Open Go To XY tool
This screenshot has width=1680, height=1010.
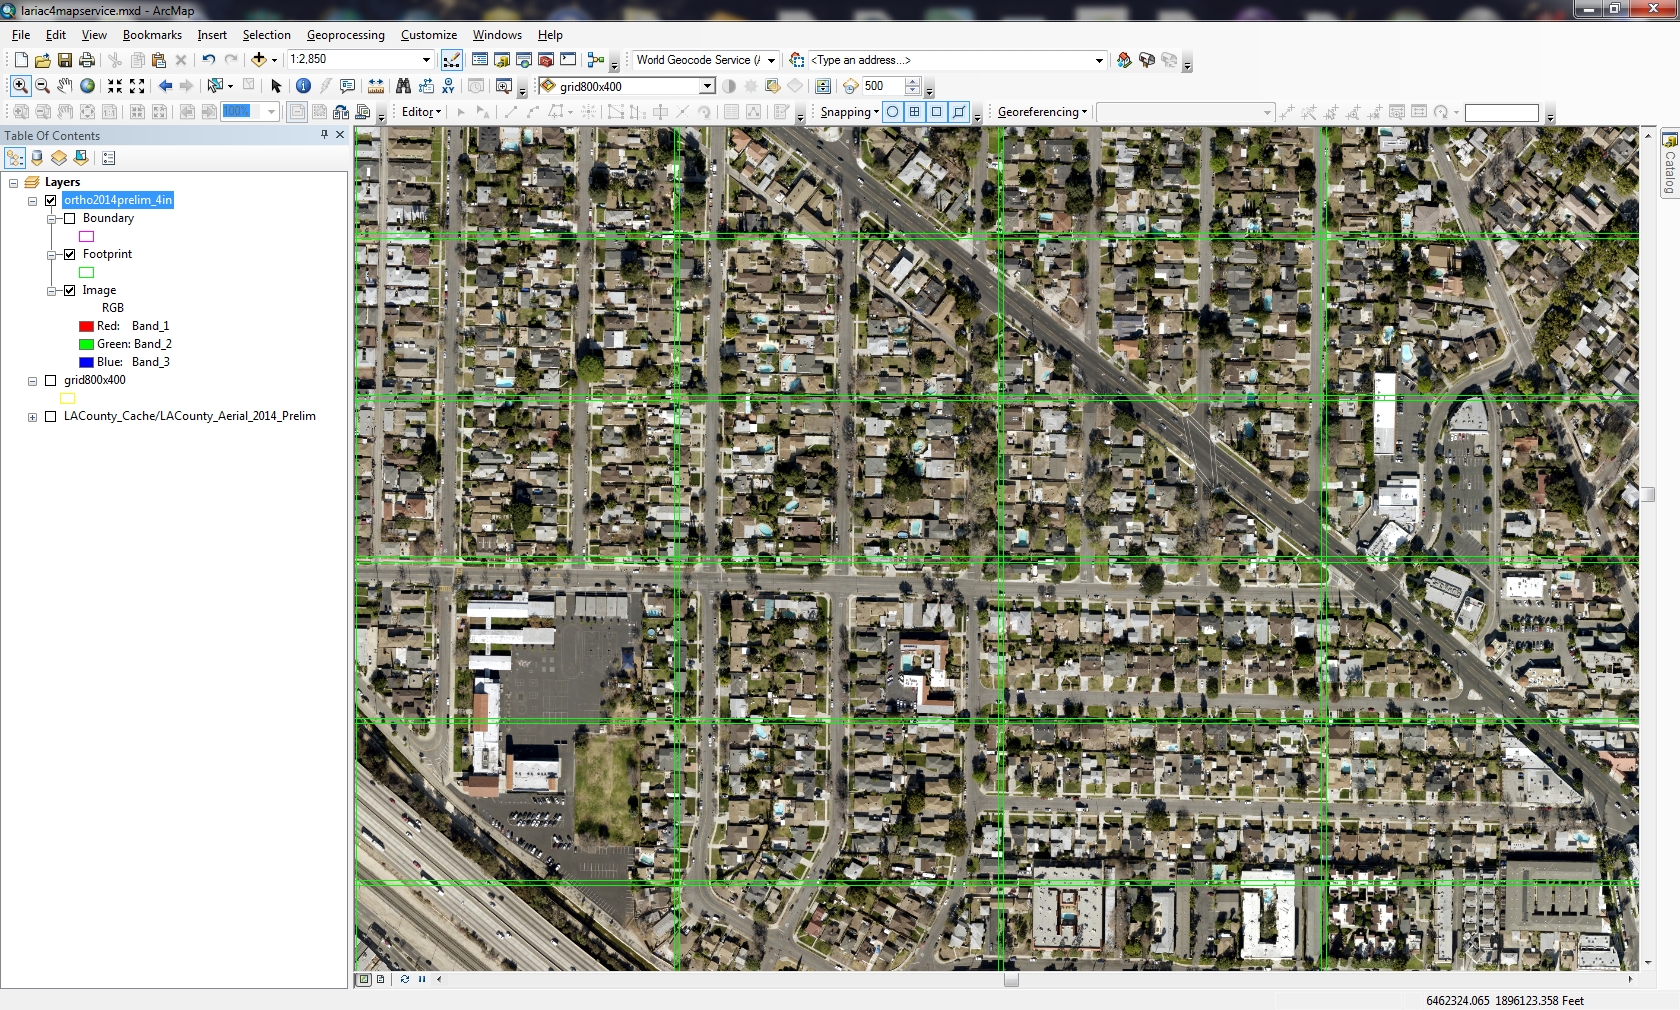tap(448, 86)
